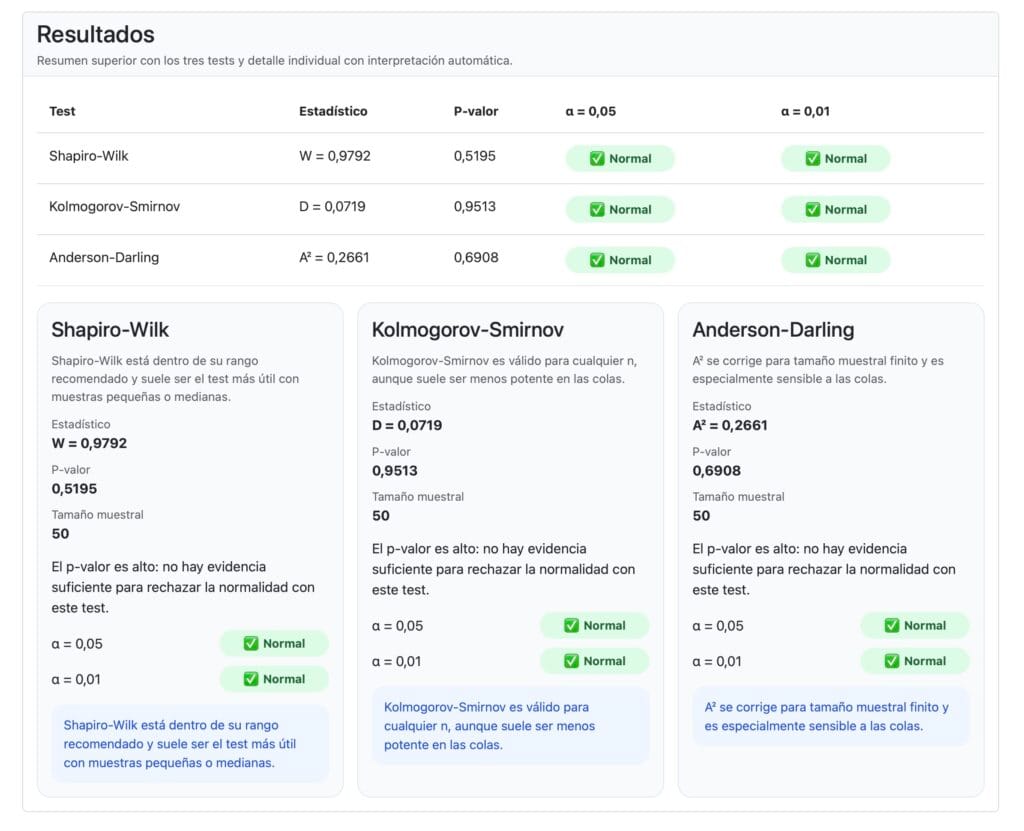Click the Anderson-Darling card's α = 0,01 Normal badge

click(915, 661)
